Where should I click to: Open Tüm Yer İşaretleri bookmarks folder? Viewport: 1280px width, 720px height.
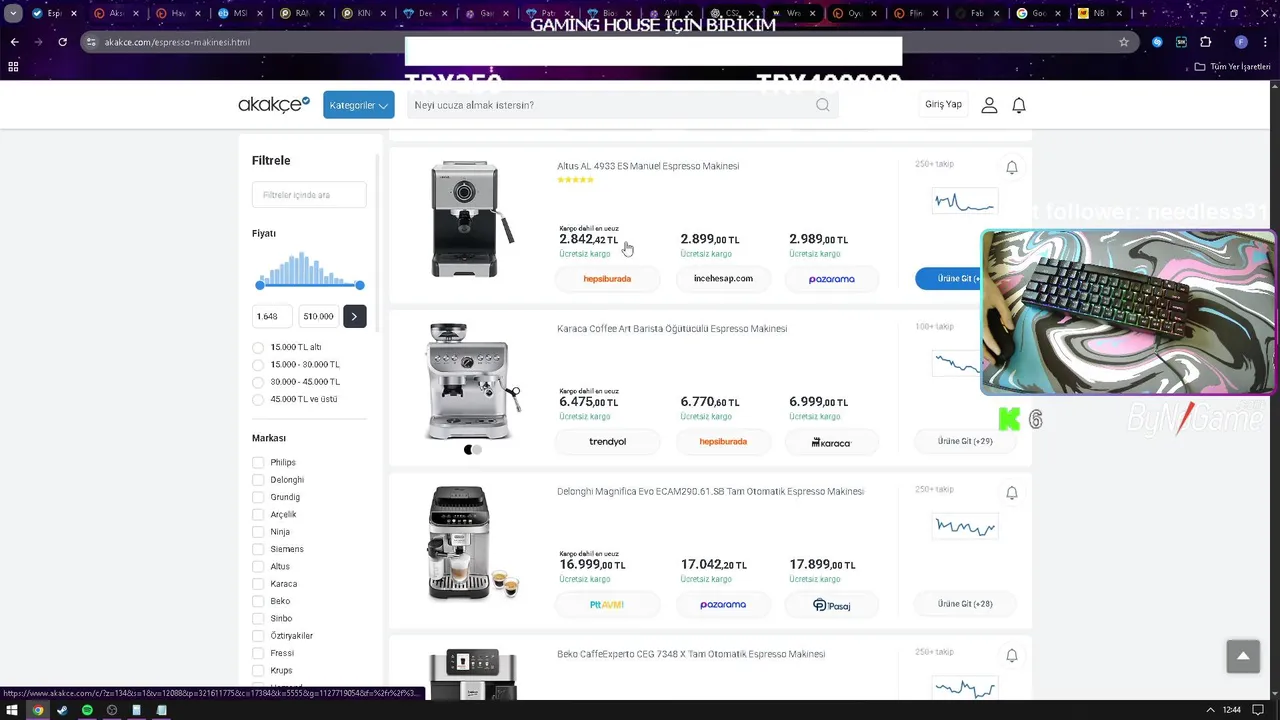(x=1233, y=66)
